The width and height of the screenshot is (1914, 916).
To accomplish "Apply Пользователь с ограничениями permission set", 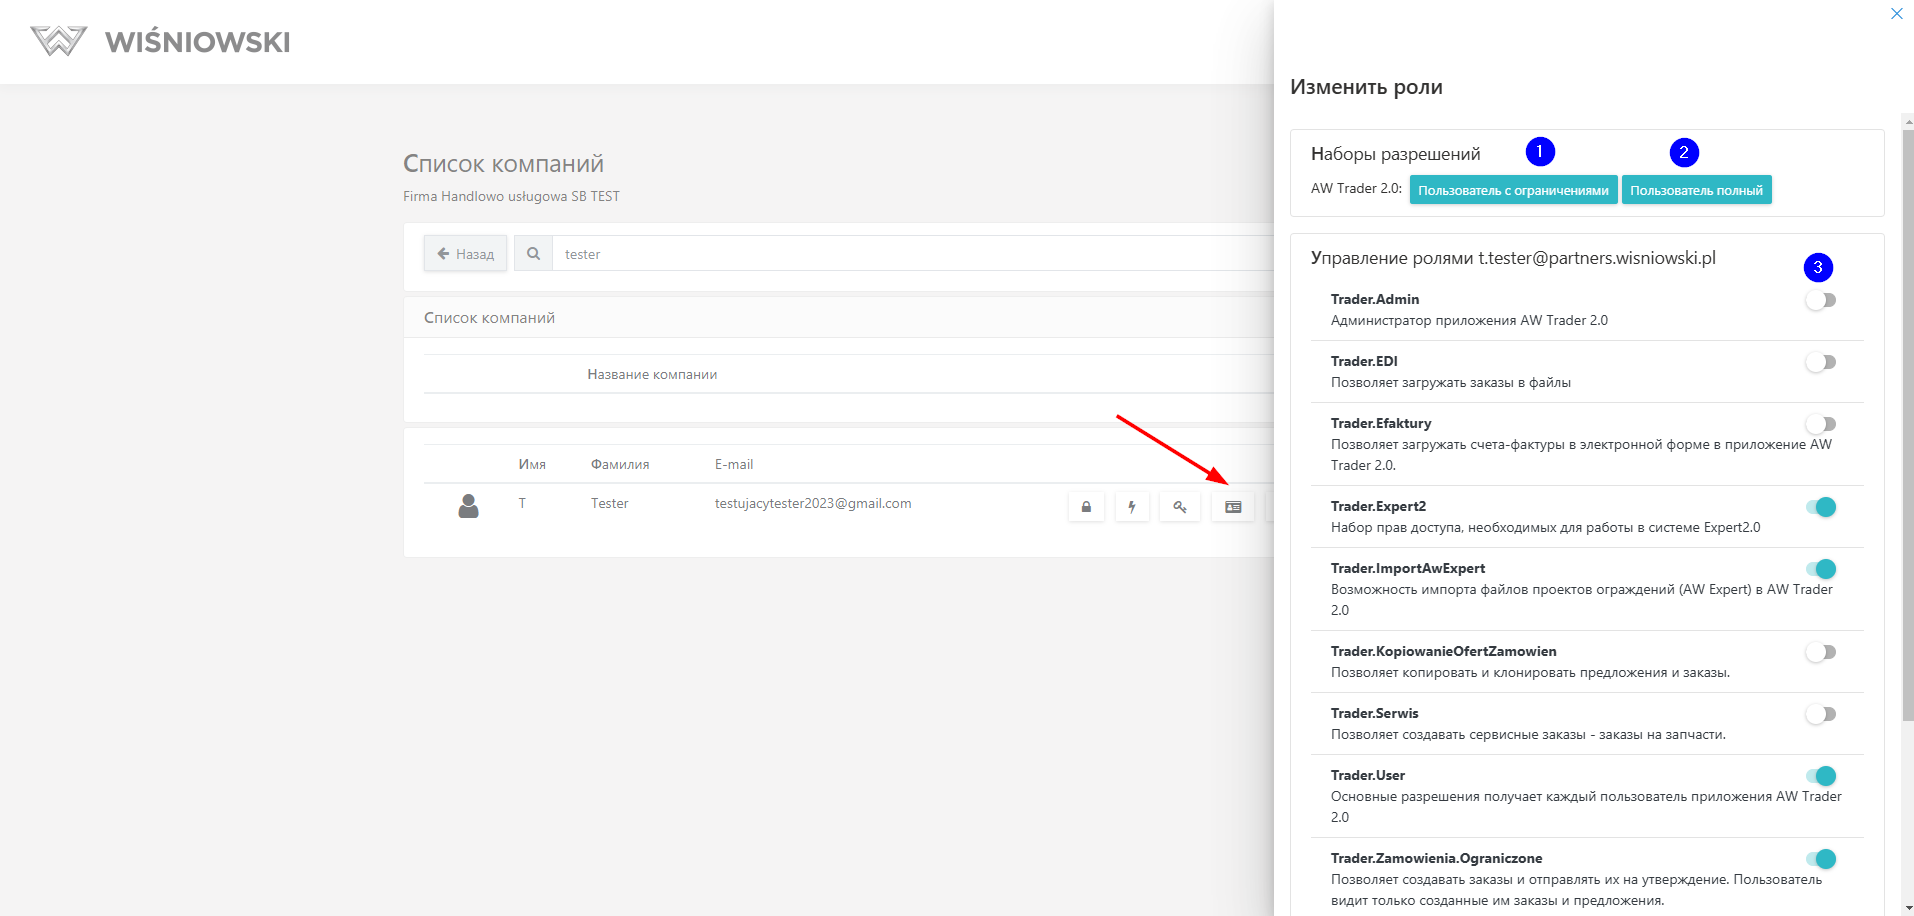I will point(1513,190).
